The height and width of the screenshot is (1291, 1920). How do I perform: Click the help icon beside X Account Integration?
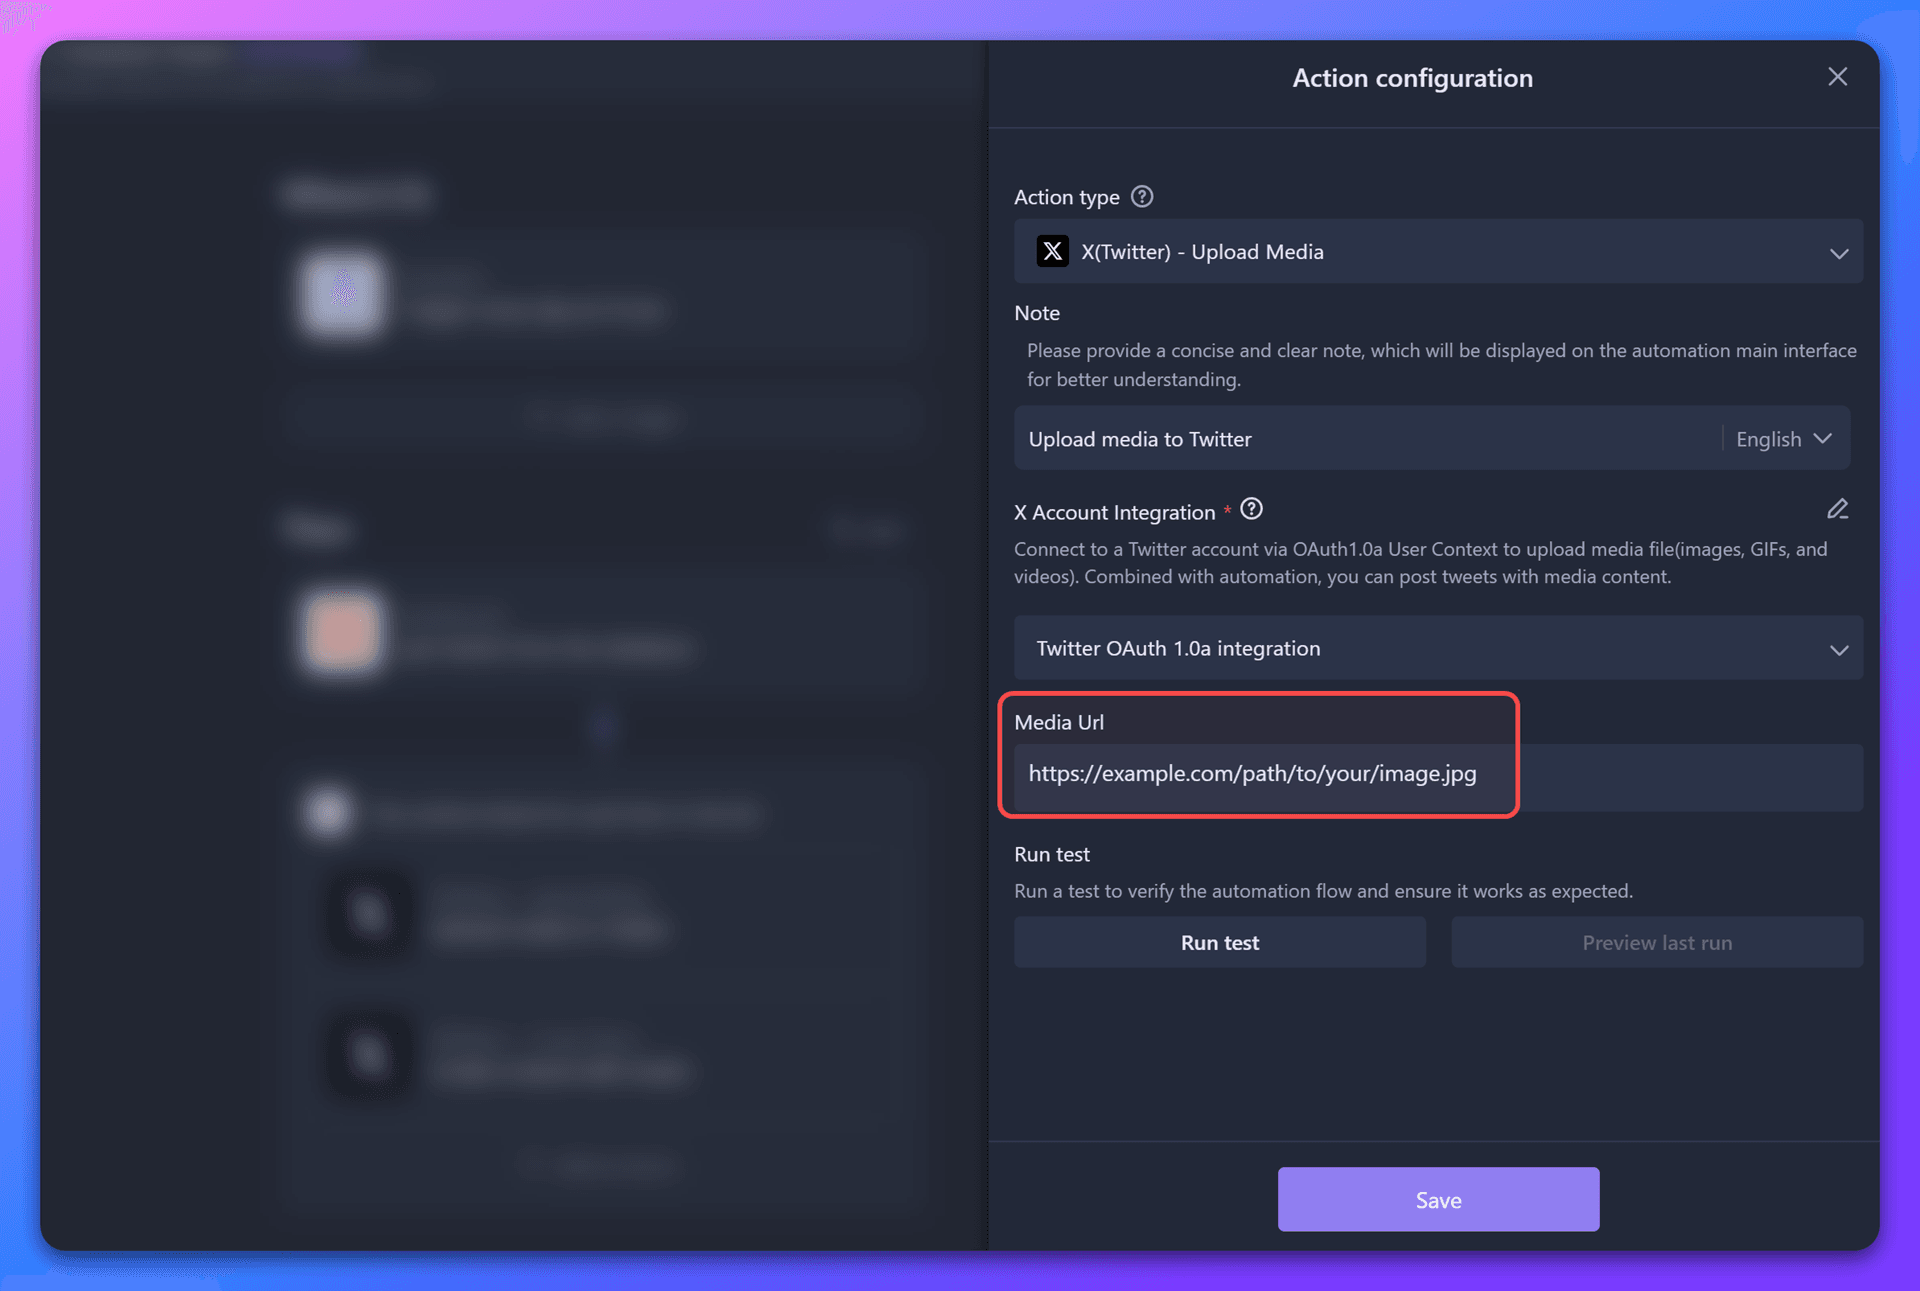(x=1251, y=509)
